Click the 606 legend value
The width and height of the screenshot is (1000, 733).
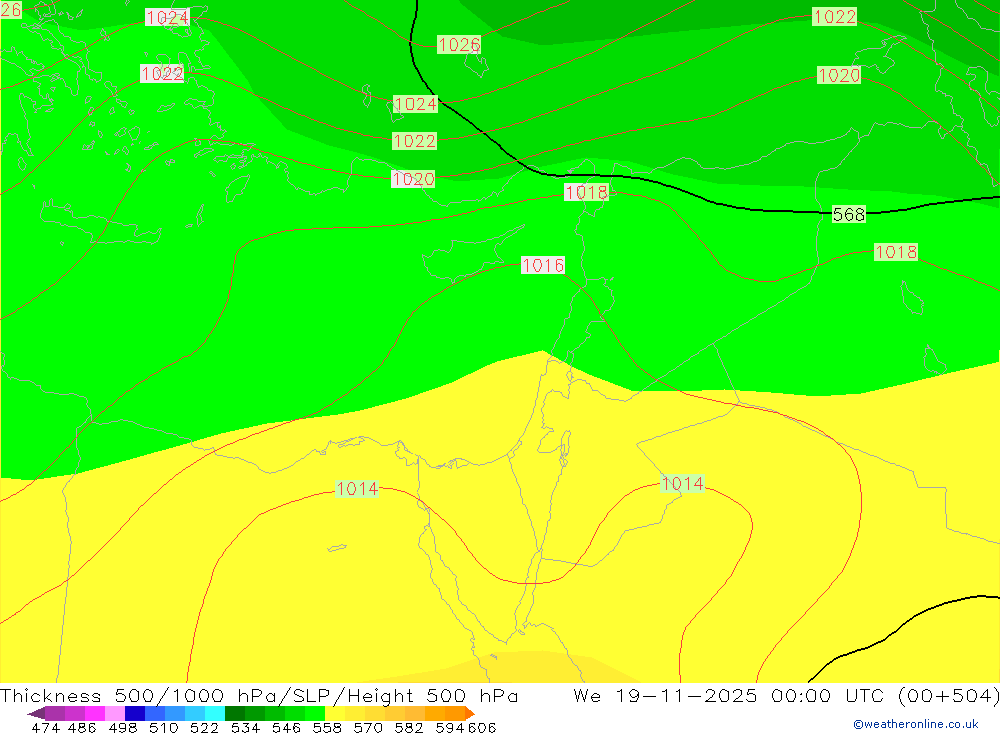tap(482, 727)
